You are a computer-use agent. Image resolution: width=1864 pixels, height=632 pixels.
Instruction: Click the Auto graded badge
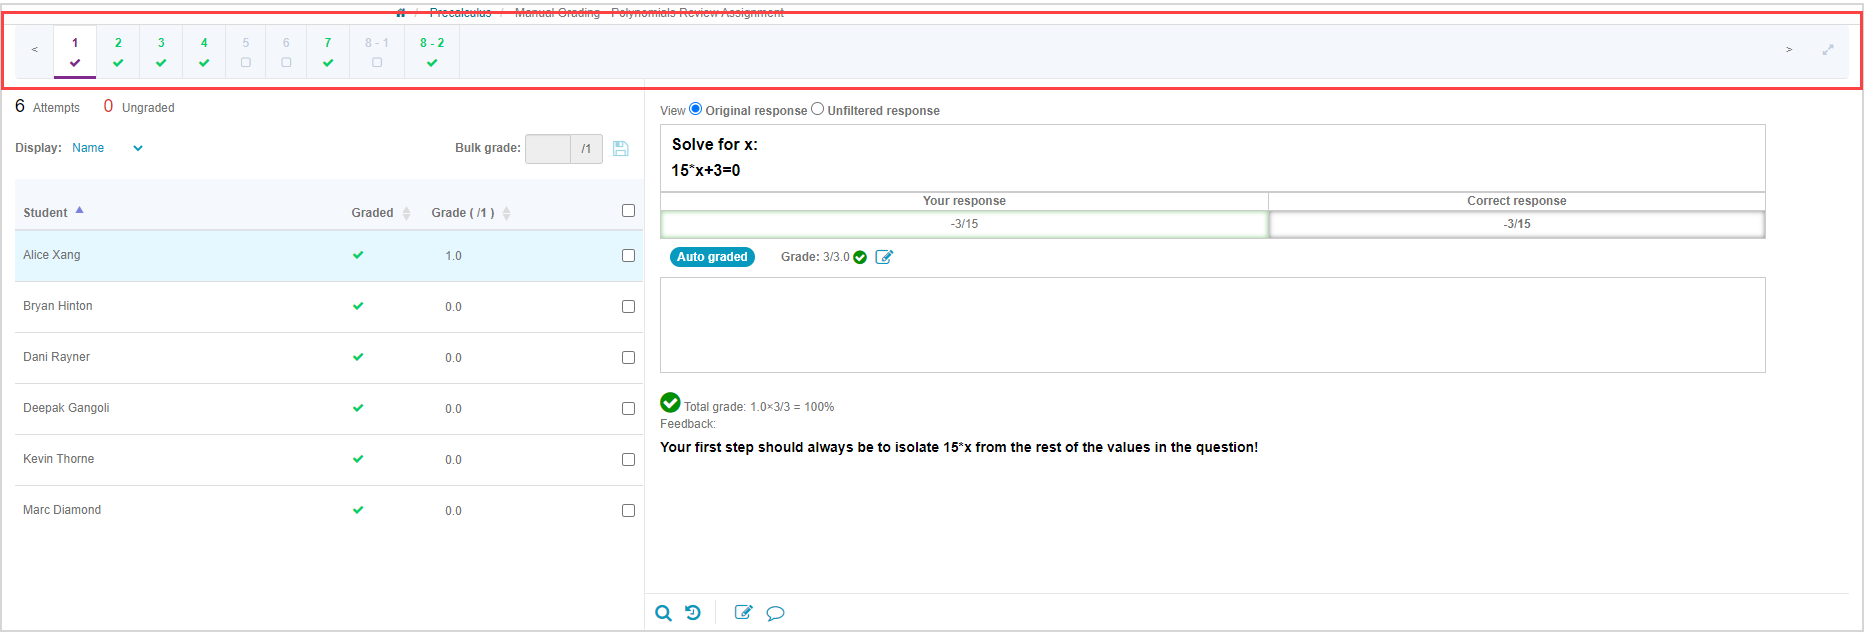(x=712, y=257)
